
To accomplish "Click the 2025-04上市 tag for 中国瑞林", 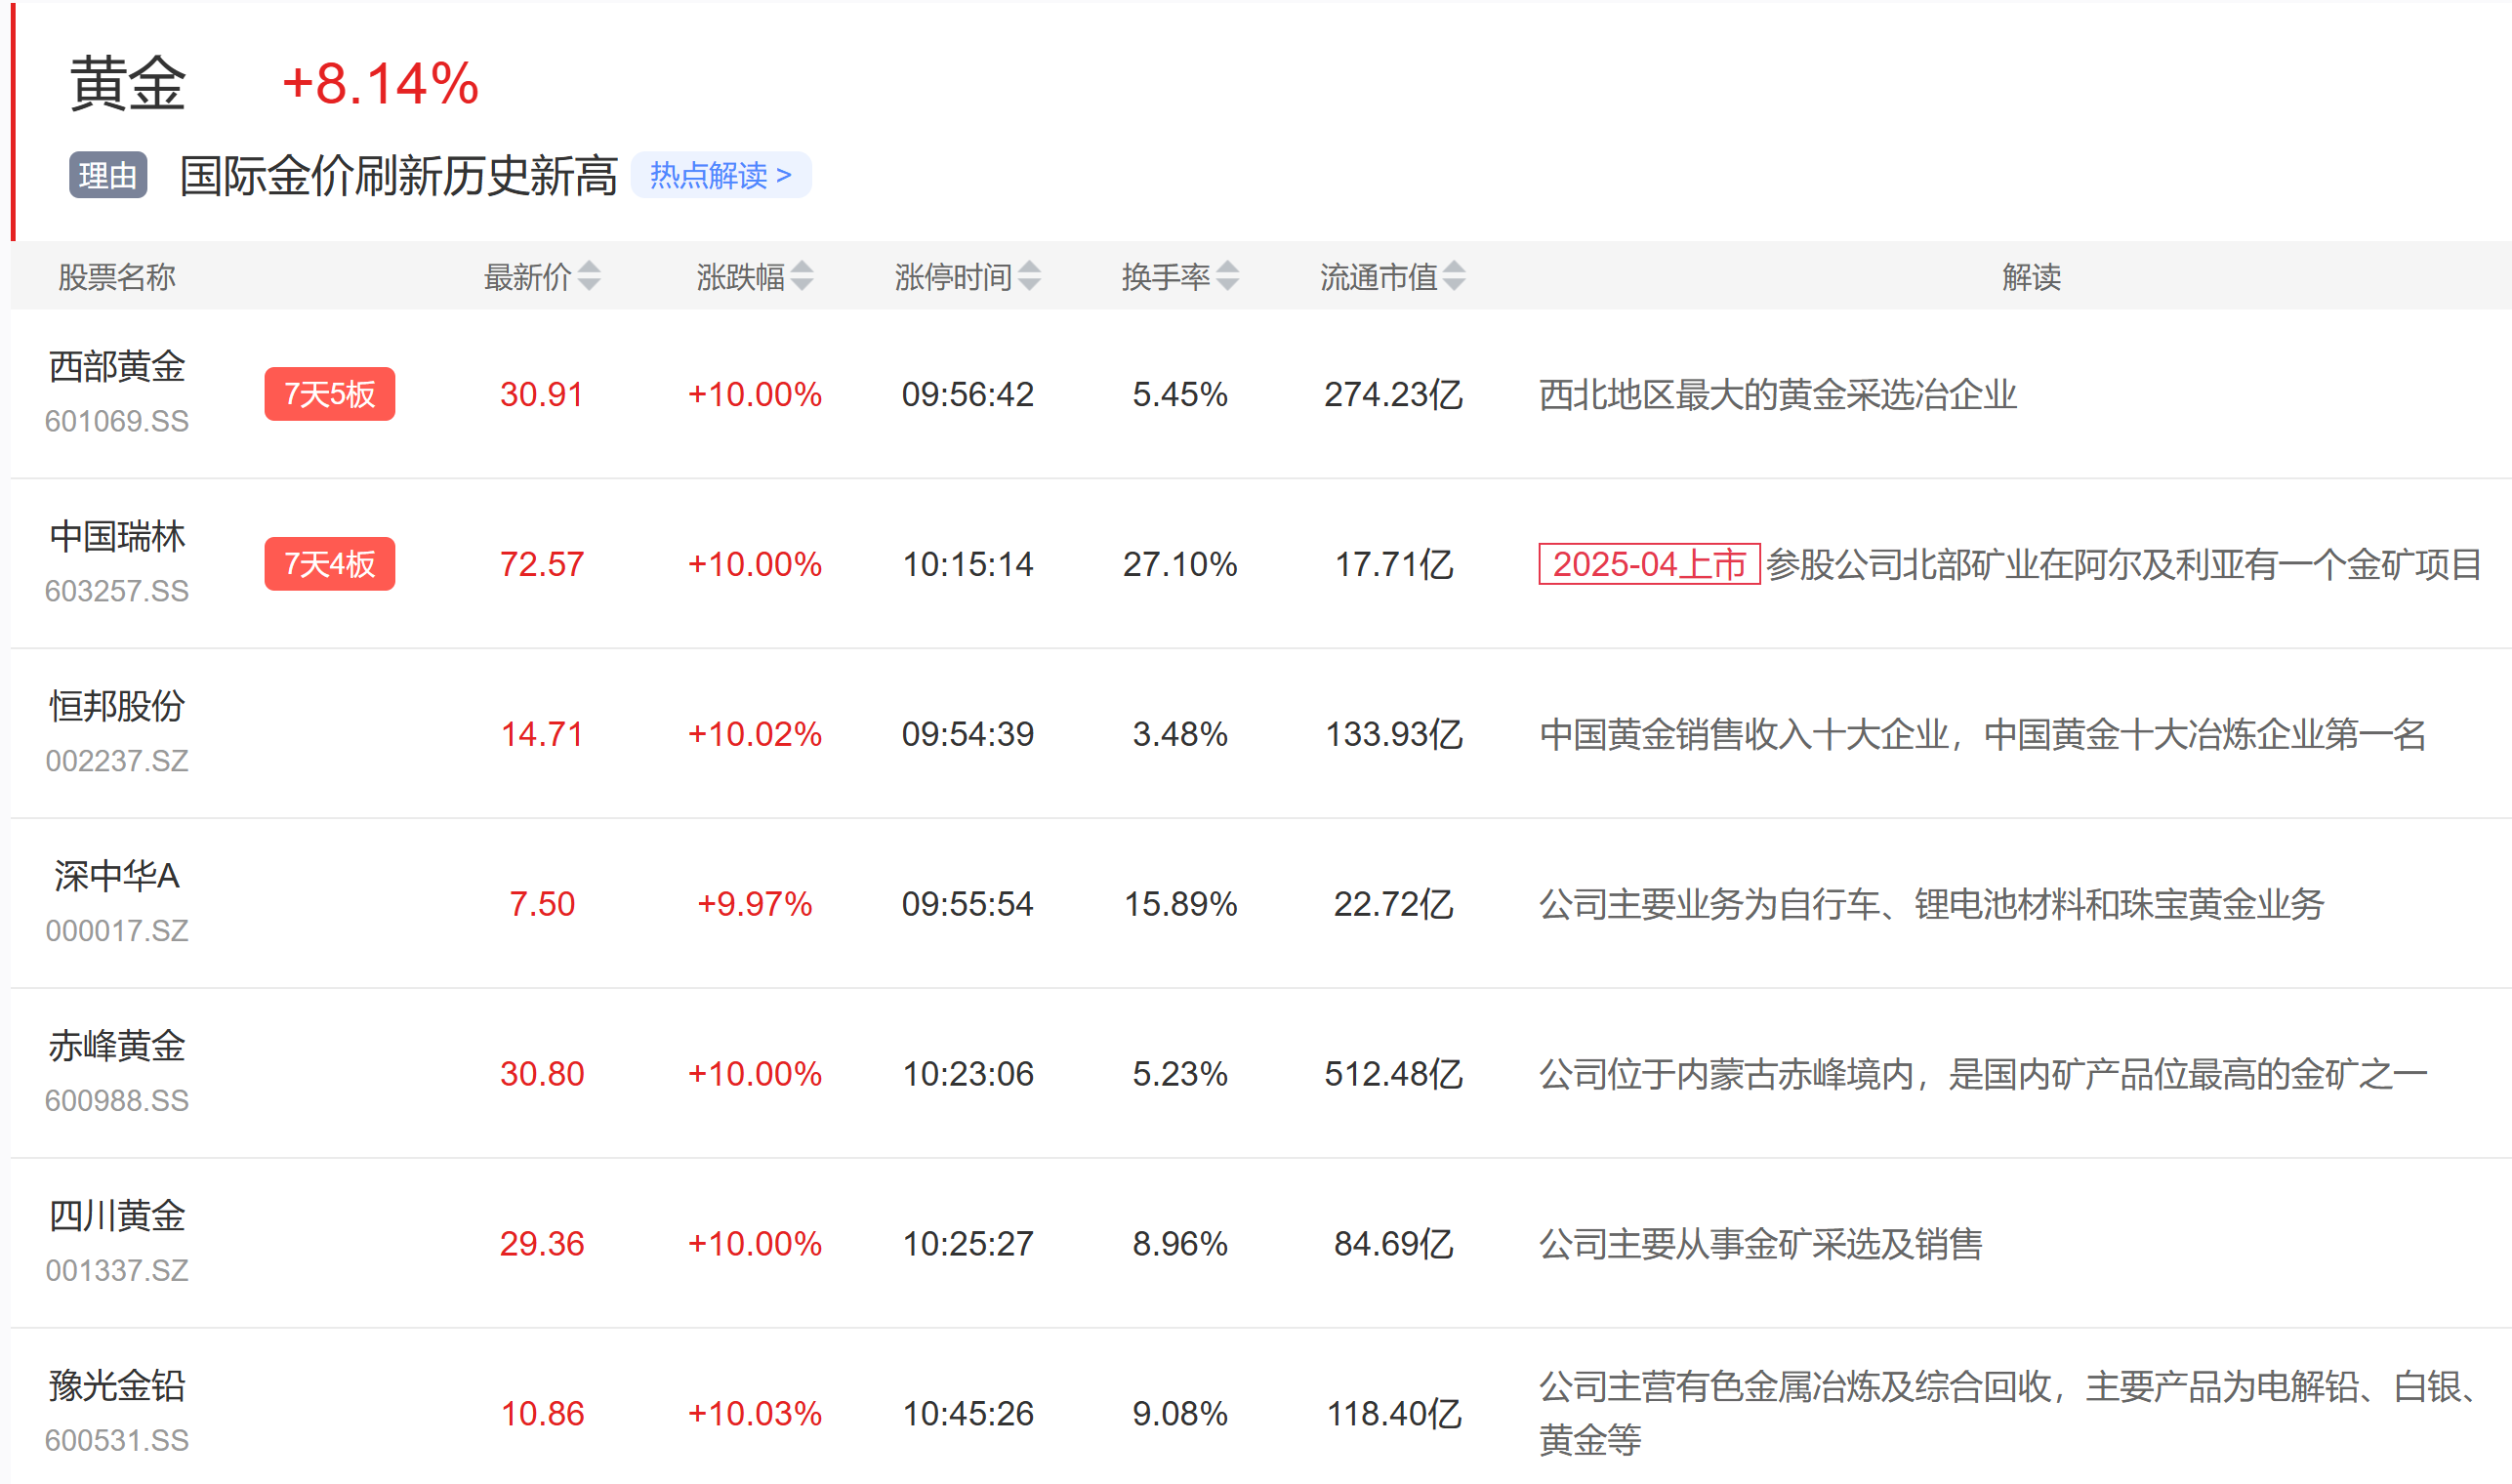I will (x=1649, y=564).
